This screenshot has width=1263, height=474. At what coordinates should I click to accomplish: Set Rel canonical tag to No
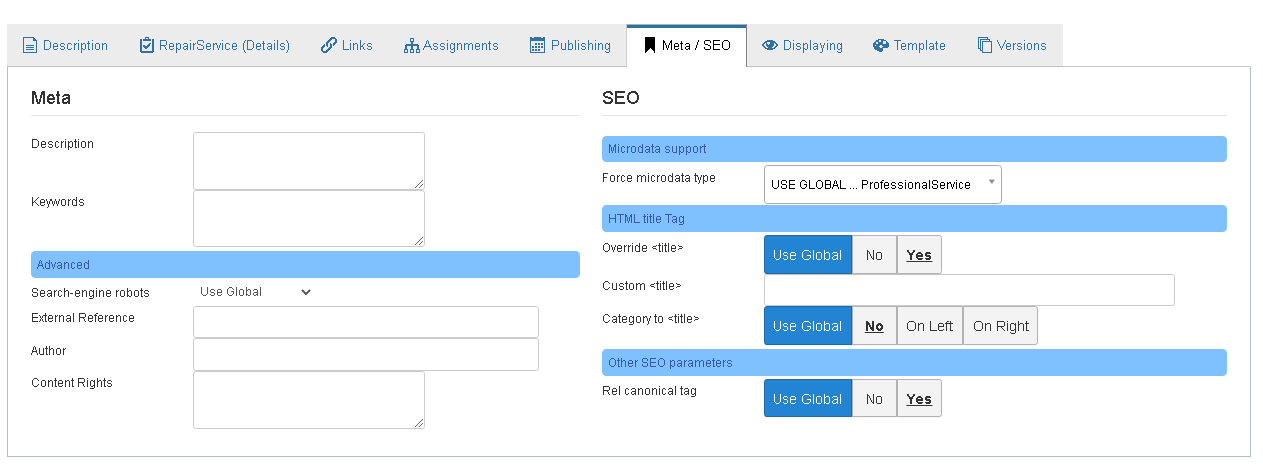pos(874,399)
